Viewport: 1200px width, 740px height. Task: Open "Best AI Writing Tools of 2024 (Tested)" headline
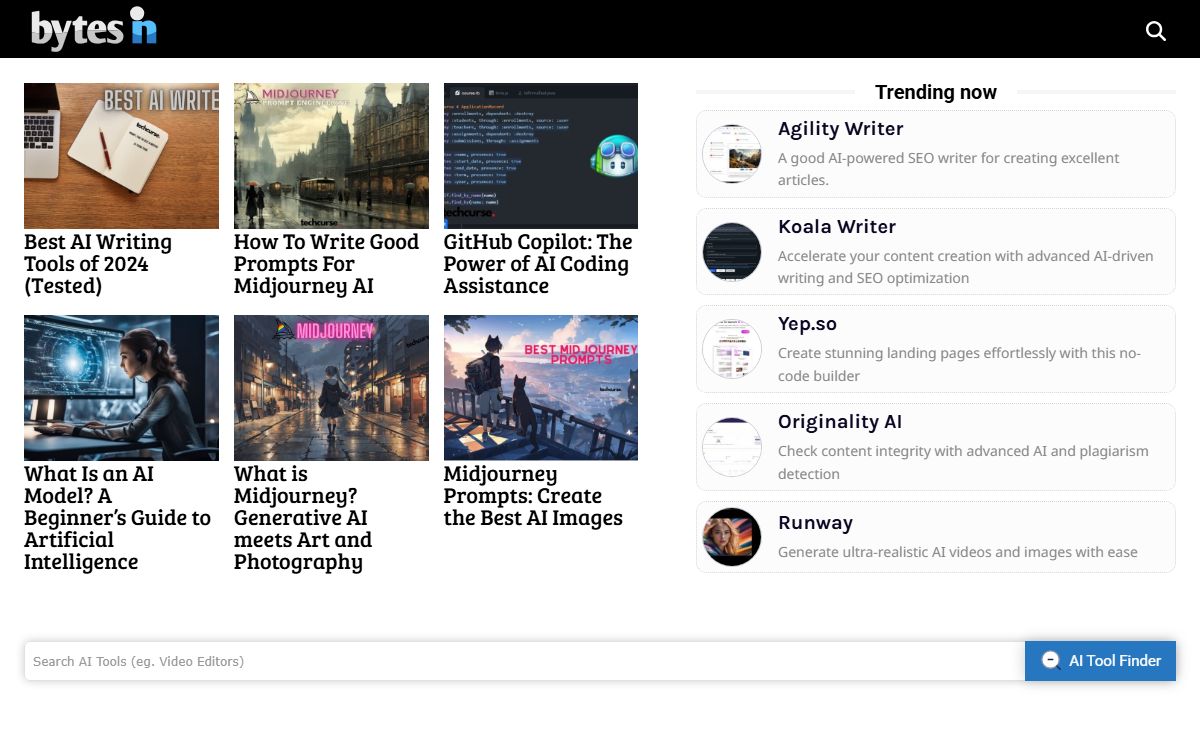coord(98,264)
